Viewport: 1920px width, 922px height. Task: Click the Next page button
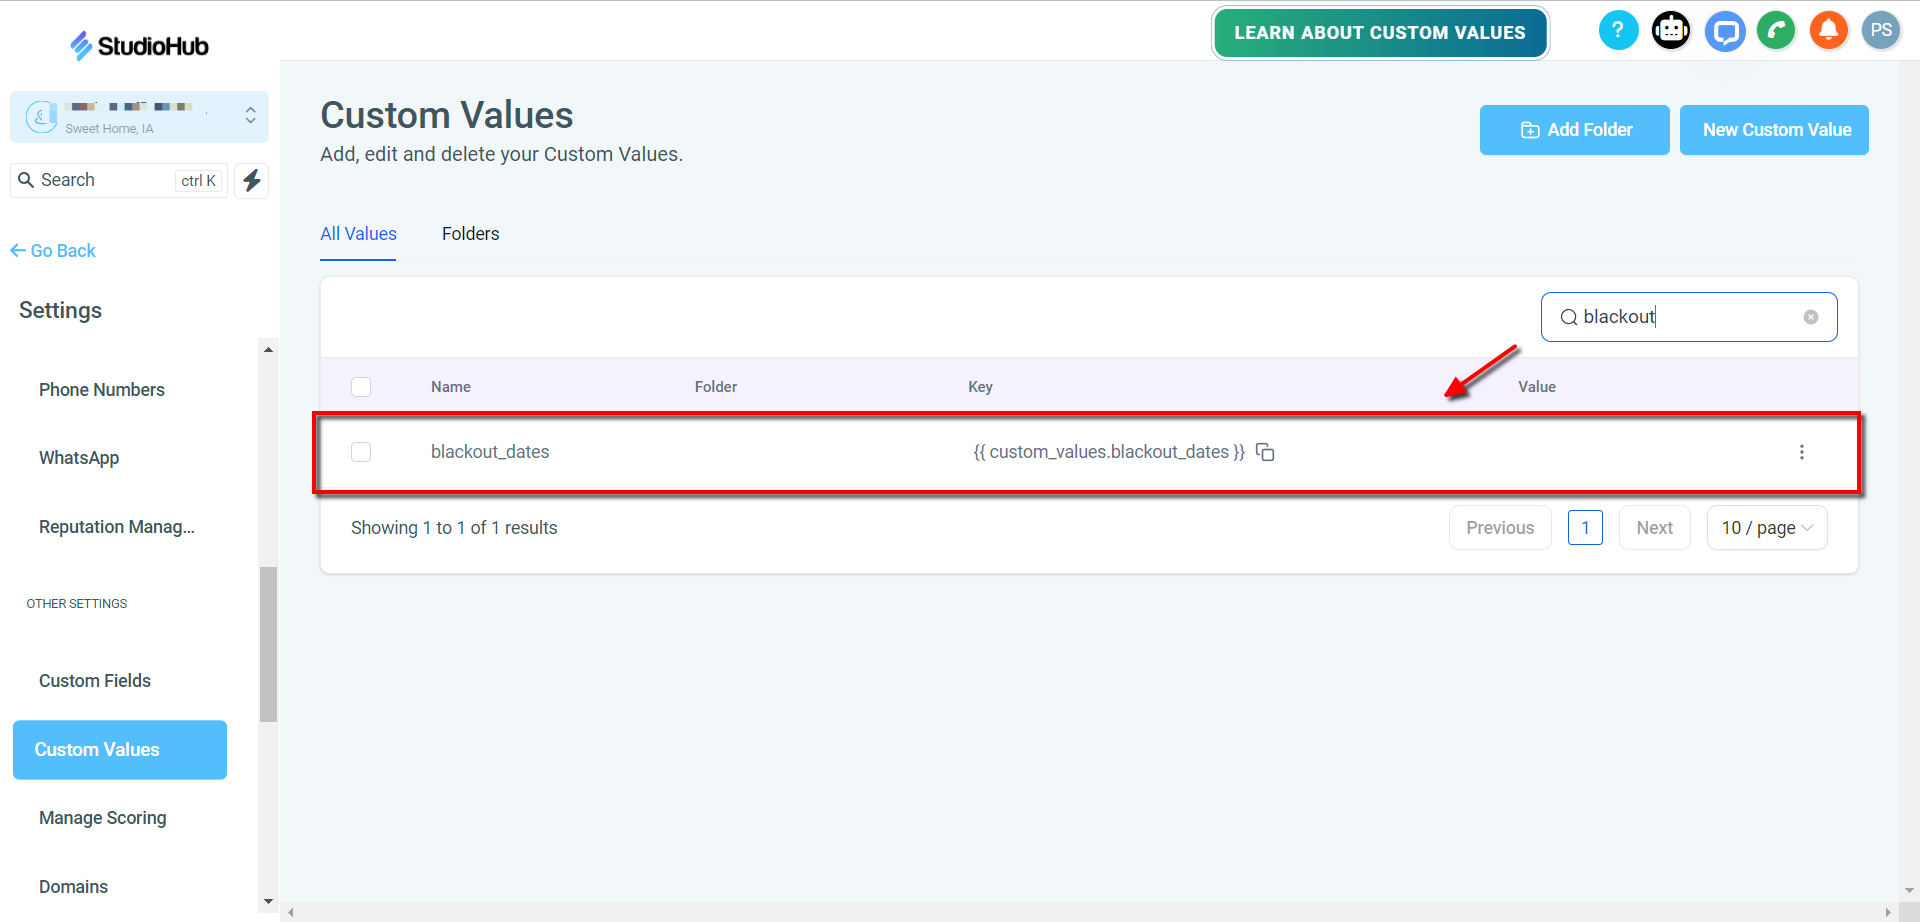click(1655, 528)
